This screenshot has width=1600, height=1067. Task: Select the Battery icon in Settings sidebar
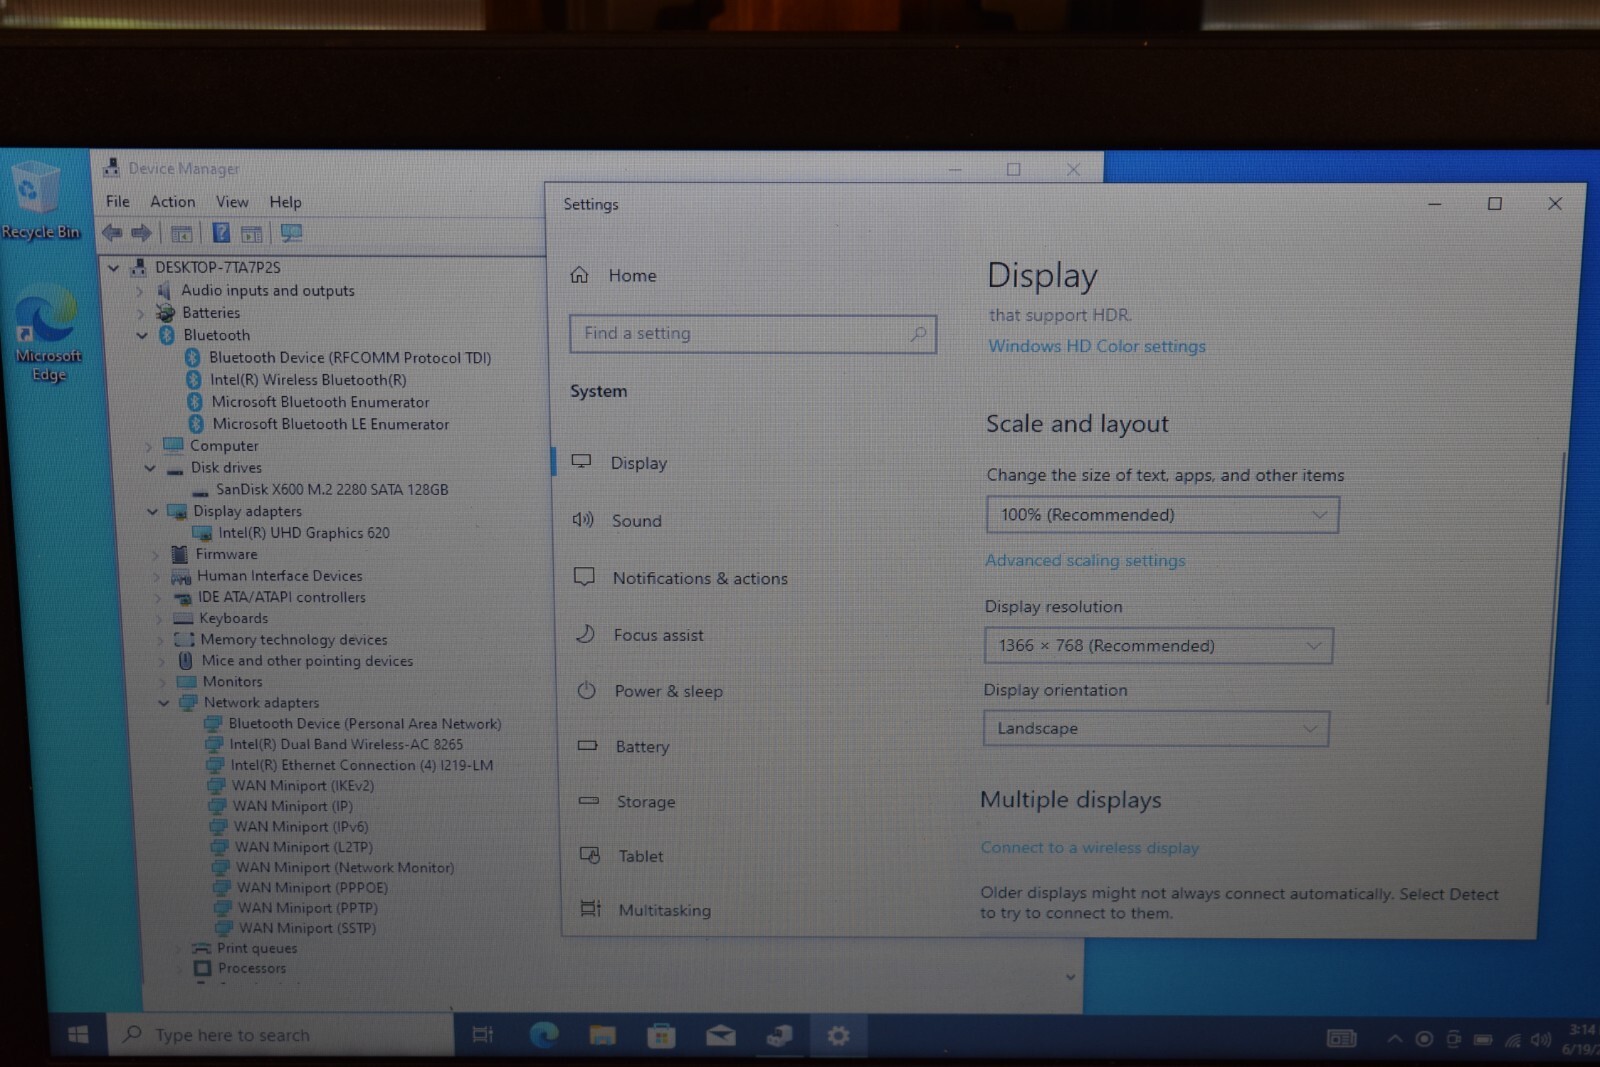(x=588, y=745)
